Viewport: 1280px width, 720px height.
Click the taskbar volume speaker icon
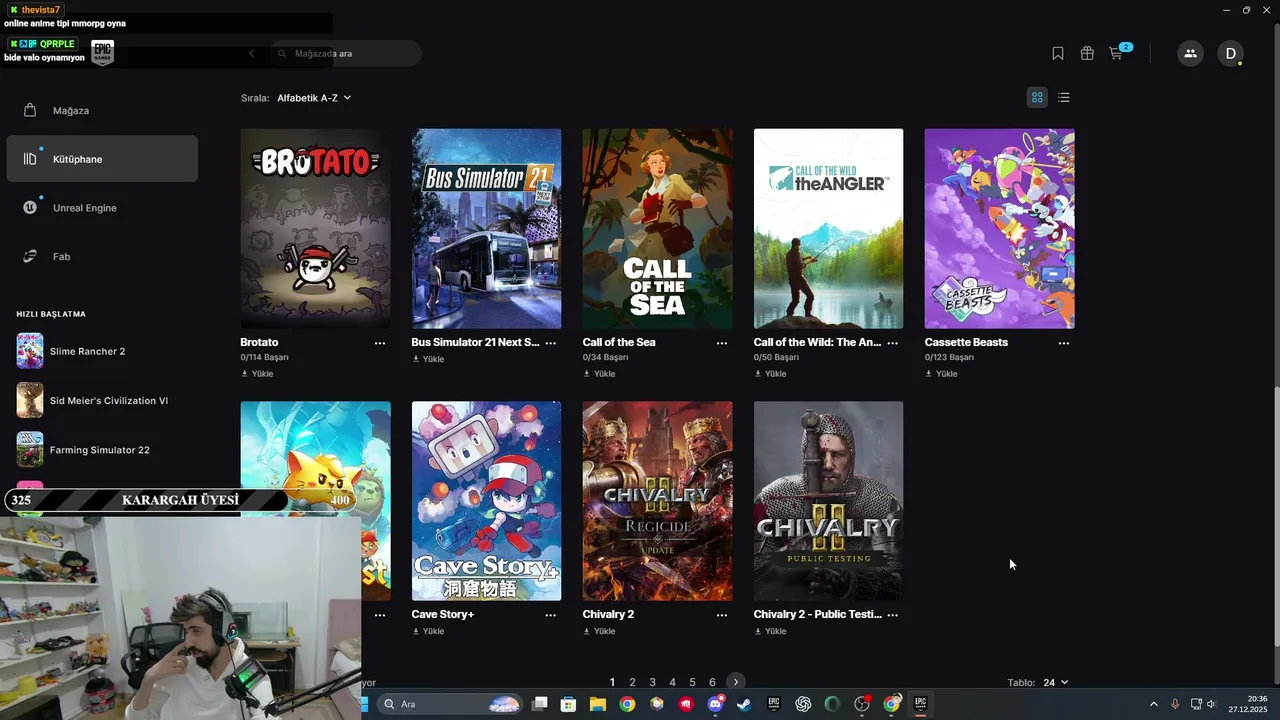pos(1211,704)
